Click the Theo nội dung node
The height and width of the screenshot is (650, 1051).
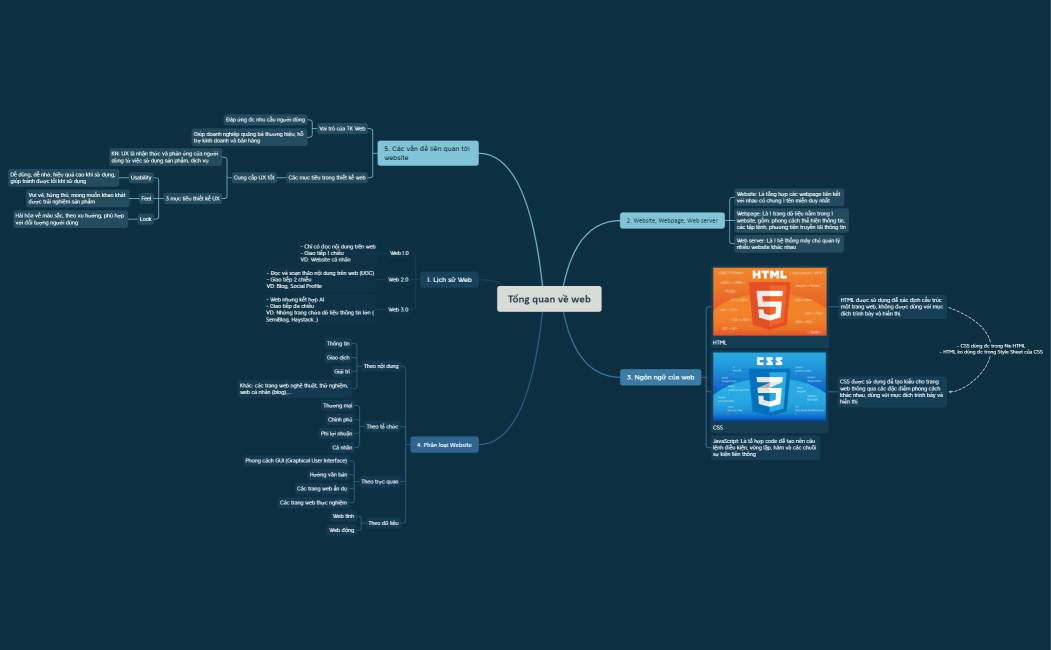(x=383, y=366)
